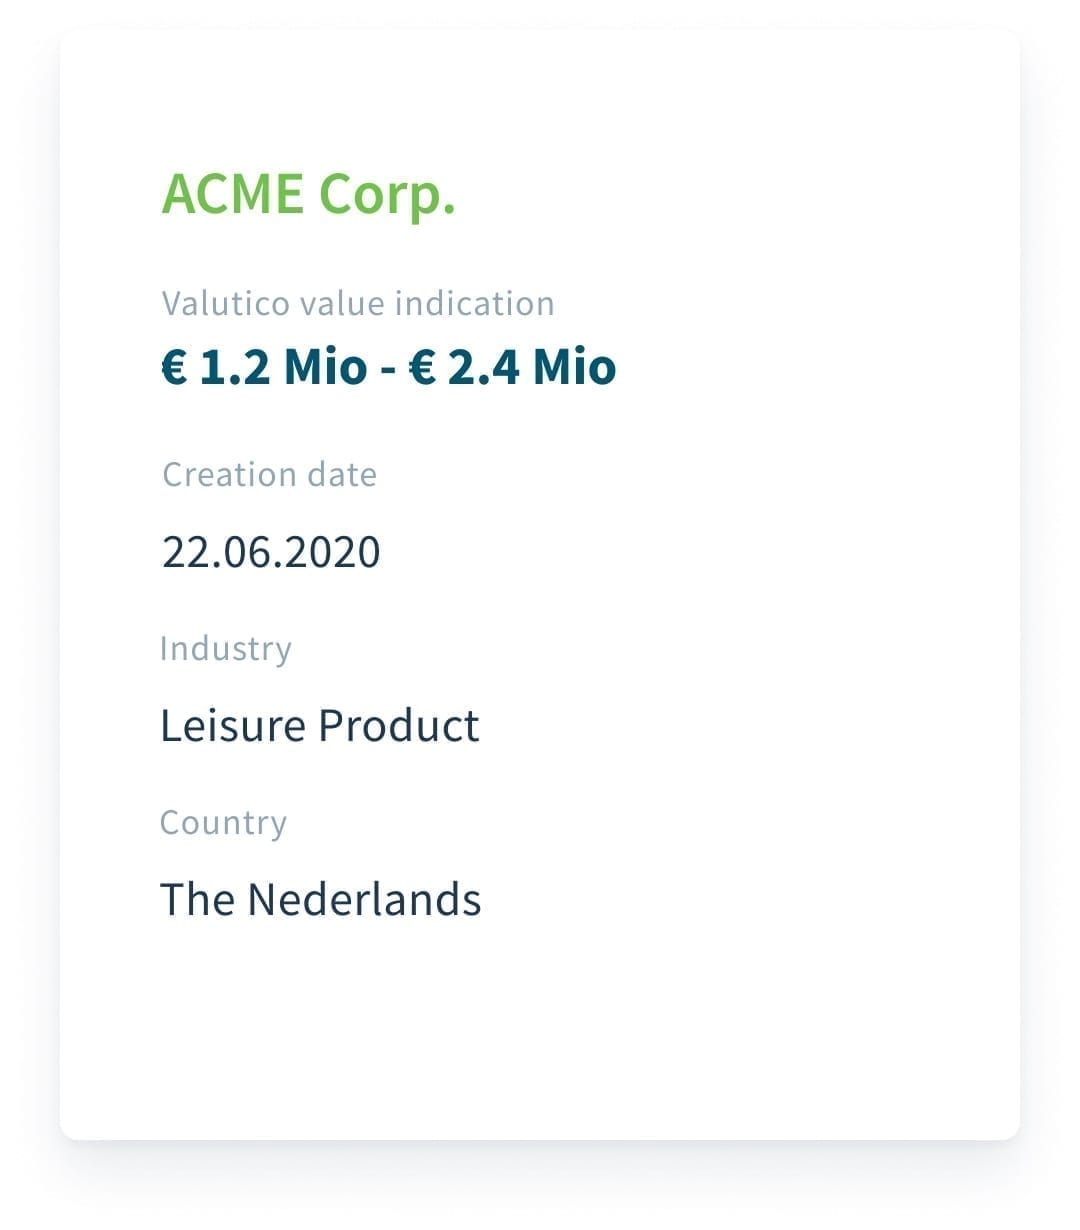Click the day and month '22.06' in the date

click(x=213, y=552)
